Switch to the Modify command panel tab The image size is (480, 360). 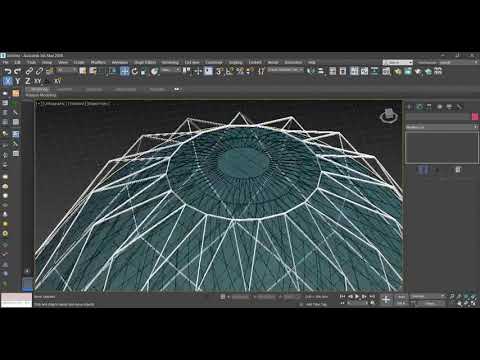tap(420, 107)
